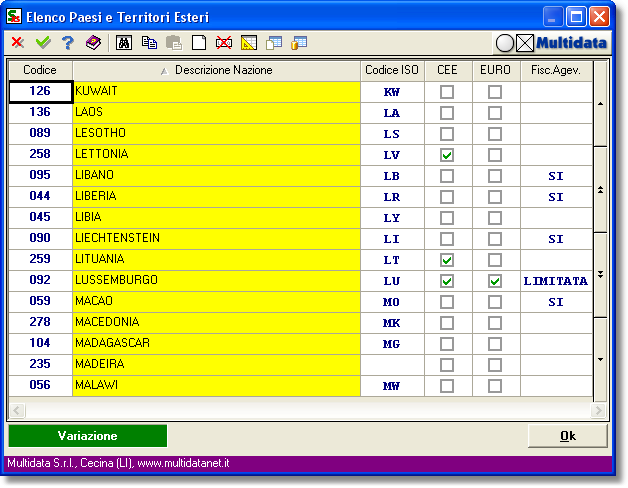The image size is (628, 488).
Task: Check EURO checkbox for MACAO
Action: tap(495, 302)
